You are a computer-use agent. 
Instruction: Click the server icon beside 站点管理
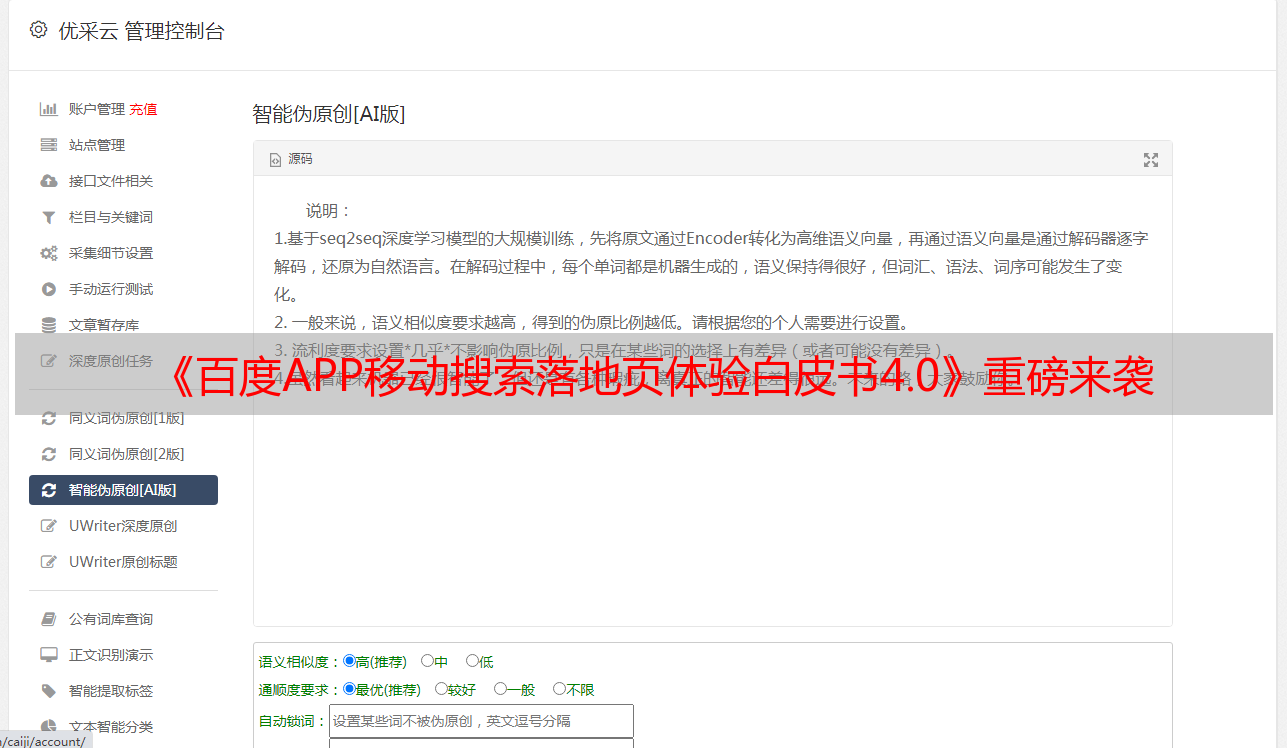(x=48, y=145)
